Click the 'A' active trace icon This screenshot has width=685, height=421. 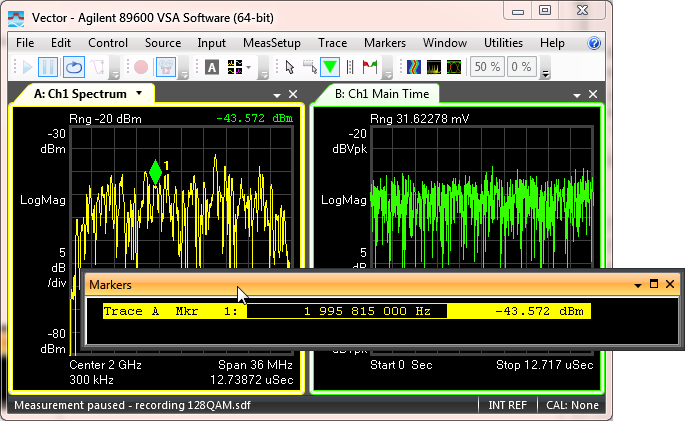[x=212, y=67]
